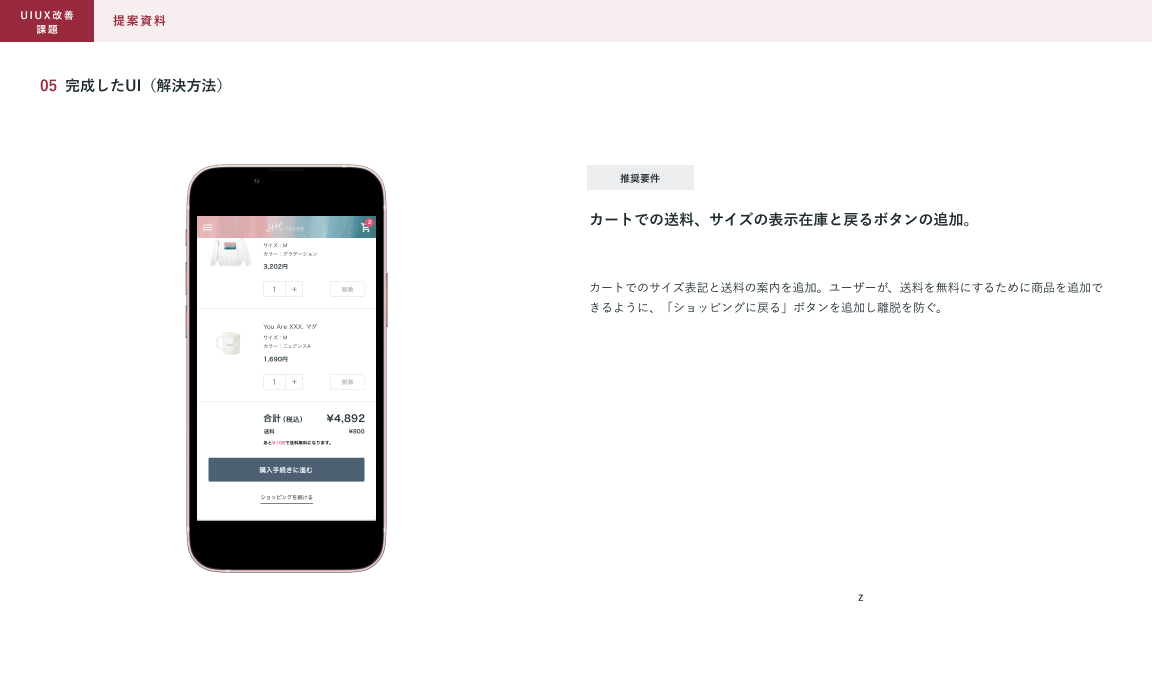Click the ショッピングを続ける link
This screenshot has height=700, width=1152.
286,497
